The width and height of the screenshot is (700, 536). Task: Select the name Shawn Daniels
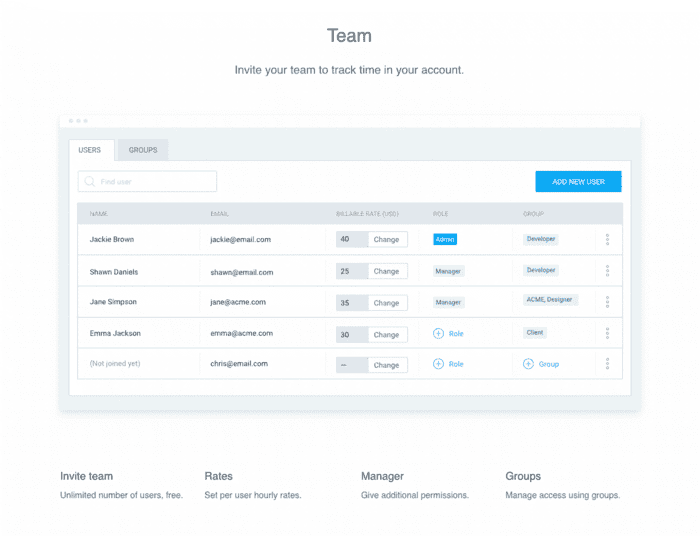tap(114, 272)
